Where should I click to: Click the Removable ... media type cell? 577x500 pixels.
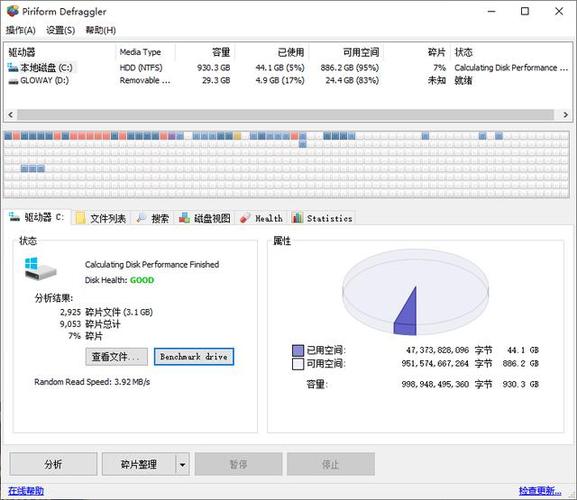pos(145,80)
